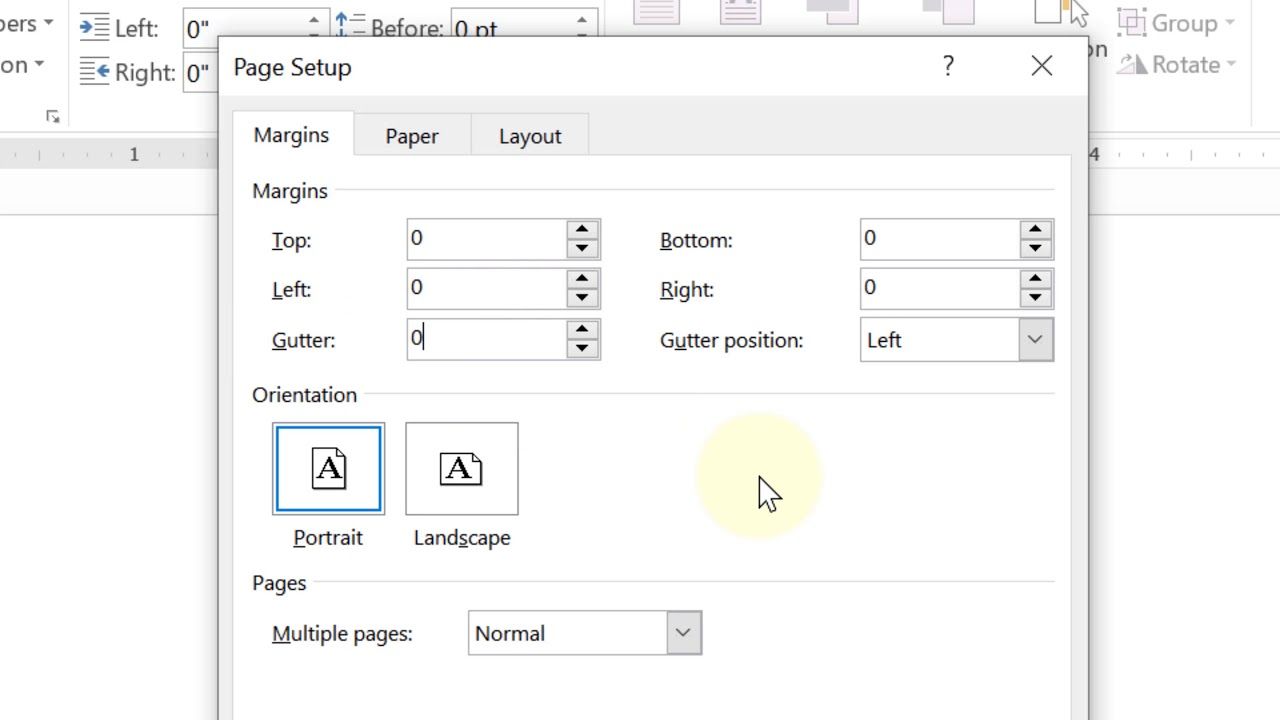Decrease Left margin with down arrow
This screenshot has height=720, width=1280.
(582, 298)
